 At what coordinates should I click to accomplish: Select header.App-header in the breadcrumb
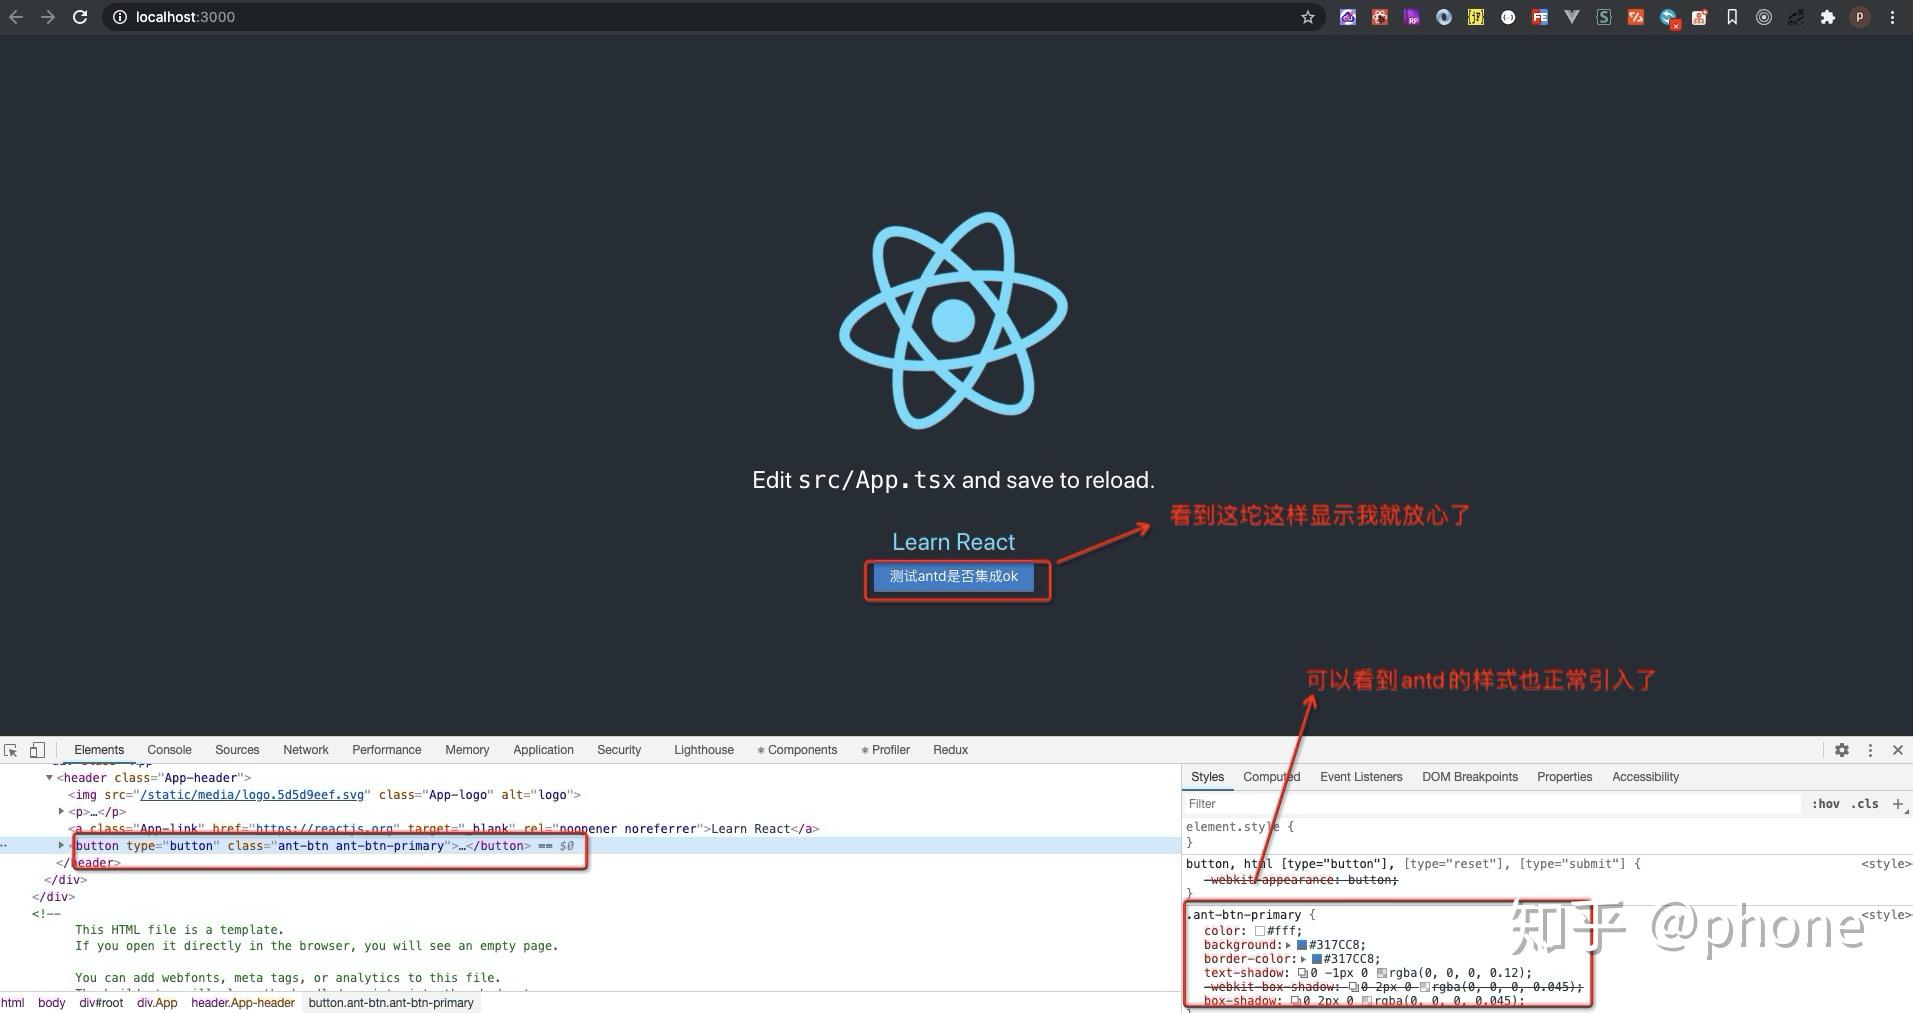point(243,1003)
